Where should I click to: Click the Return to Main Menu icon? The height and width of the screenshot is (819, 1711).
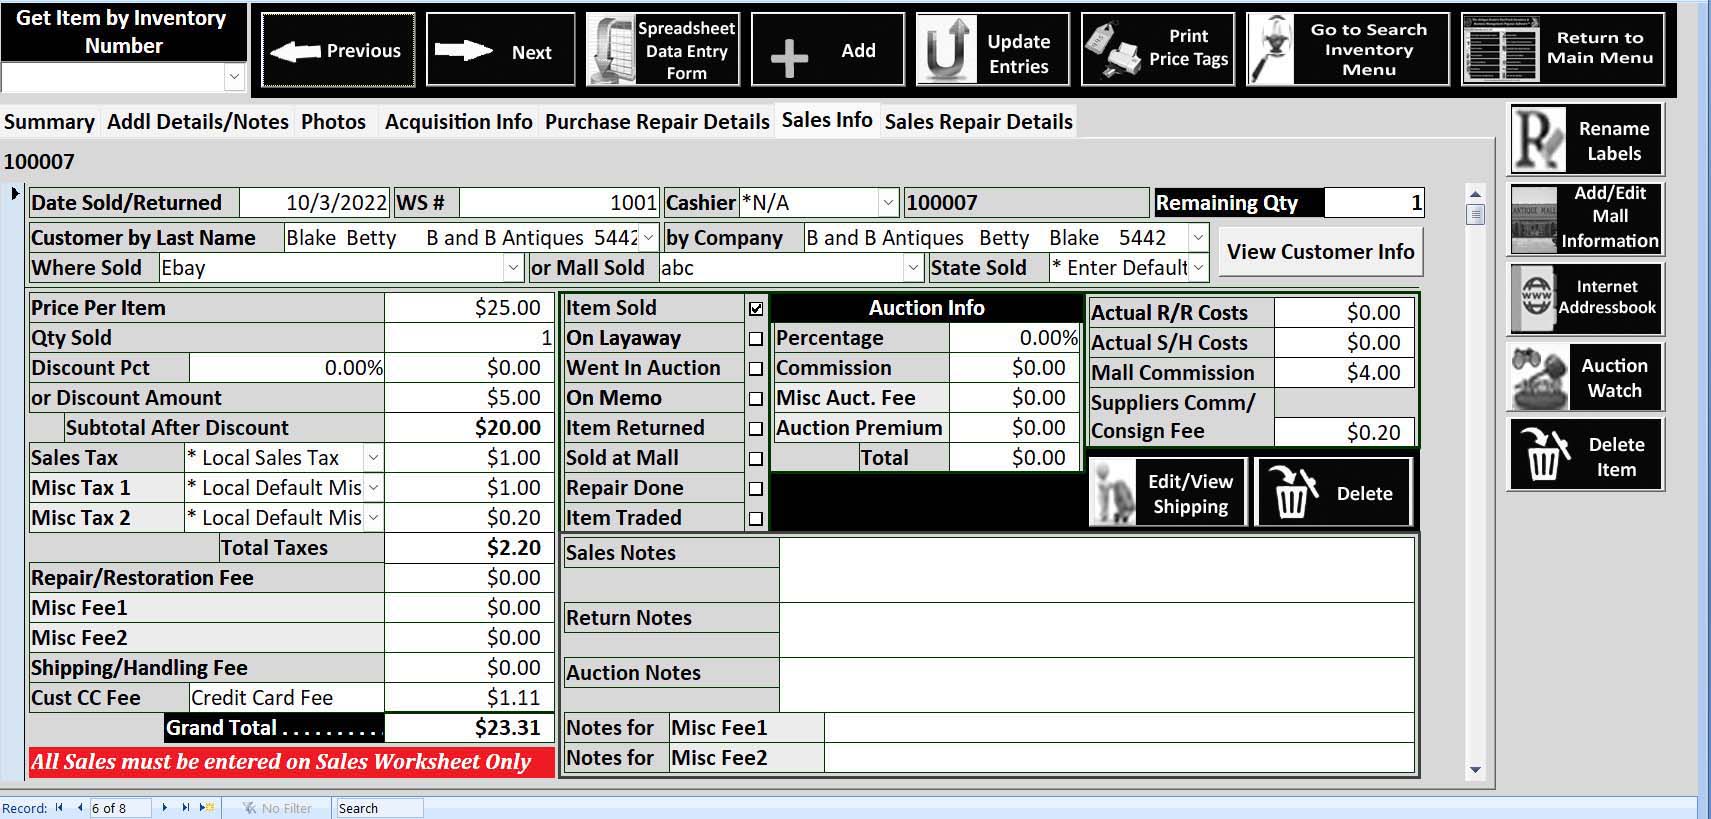1501,50
